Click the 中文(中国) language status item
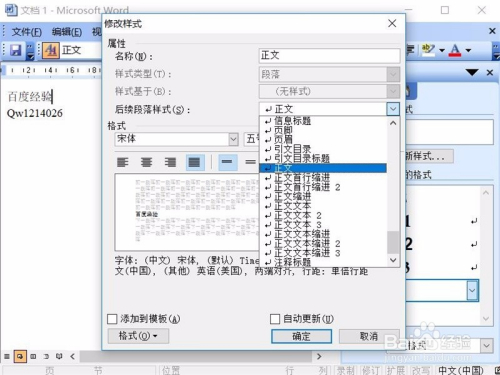Image resolution: width=500 pixels, height=375 pixels. pyautogui.click(x=461, y=370)
